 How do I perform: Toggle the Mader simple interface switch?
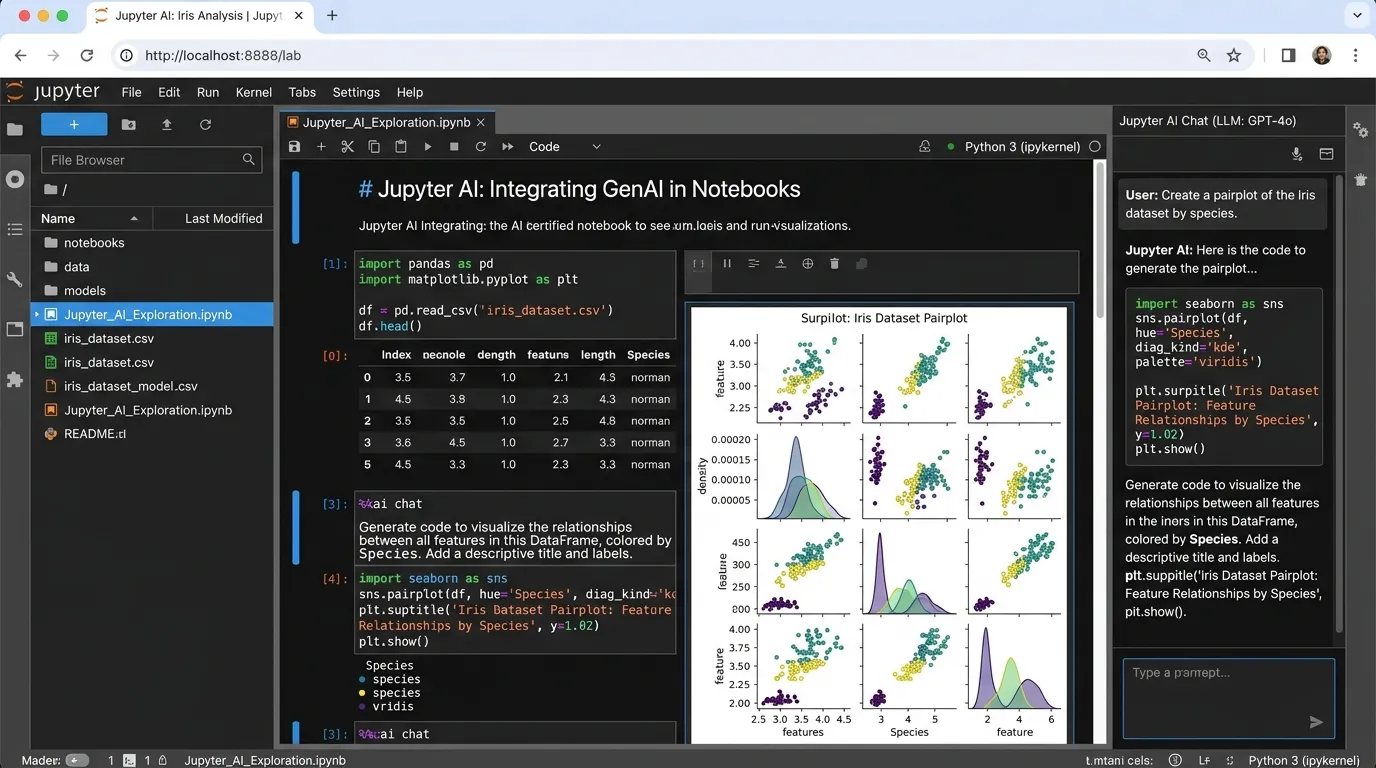click(x=77, y=761)
